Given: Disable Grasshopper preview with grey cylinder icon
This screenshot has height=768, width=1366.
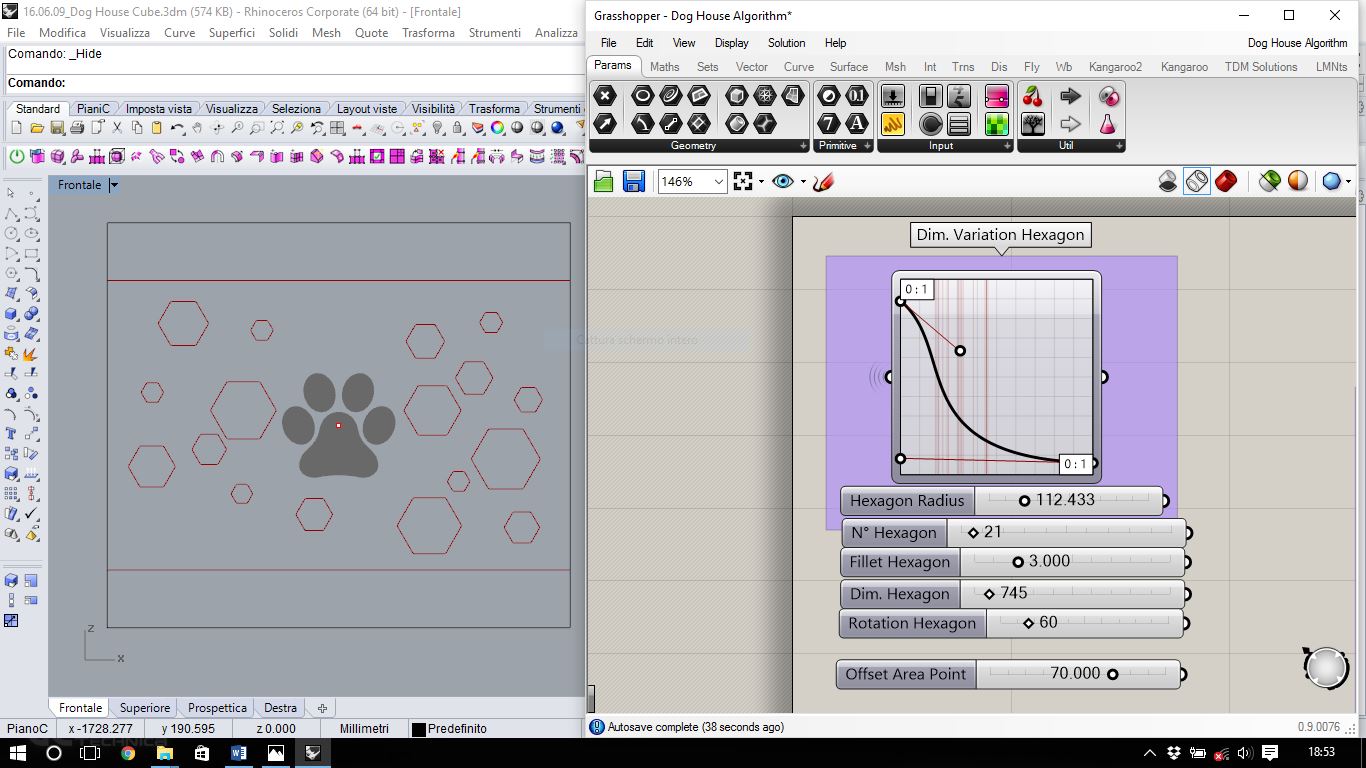Looking at the screenshot, I should click(x=1168, y=181).
